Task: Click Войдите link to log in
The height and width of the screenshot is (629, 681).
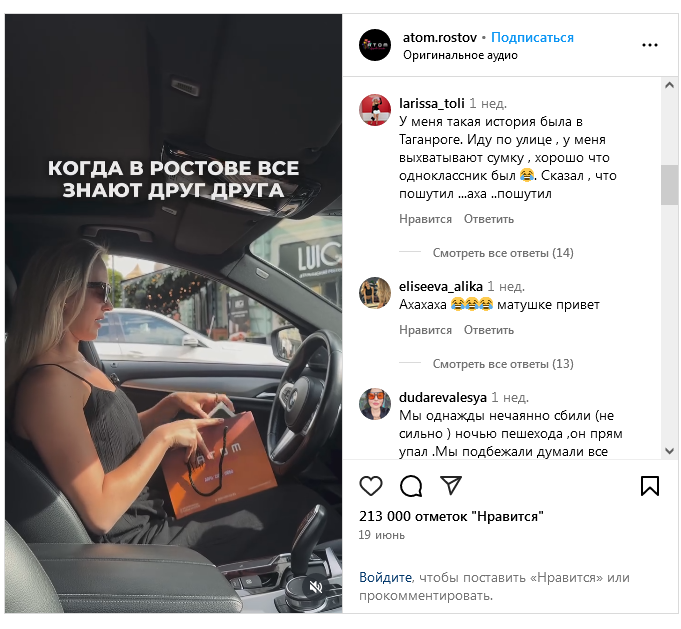Action: pos(385,577)
